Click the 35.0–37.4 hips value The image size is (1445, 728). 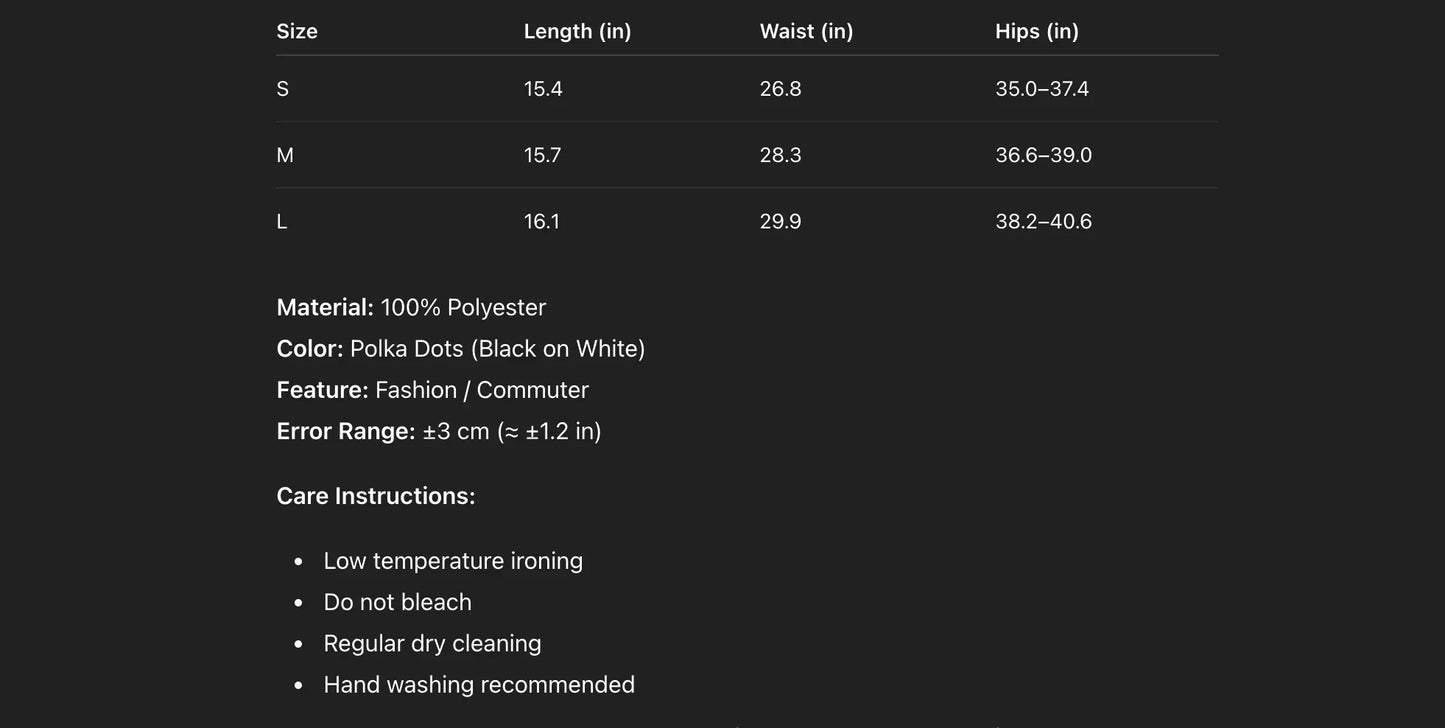(x=1042, y=89)
